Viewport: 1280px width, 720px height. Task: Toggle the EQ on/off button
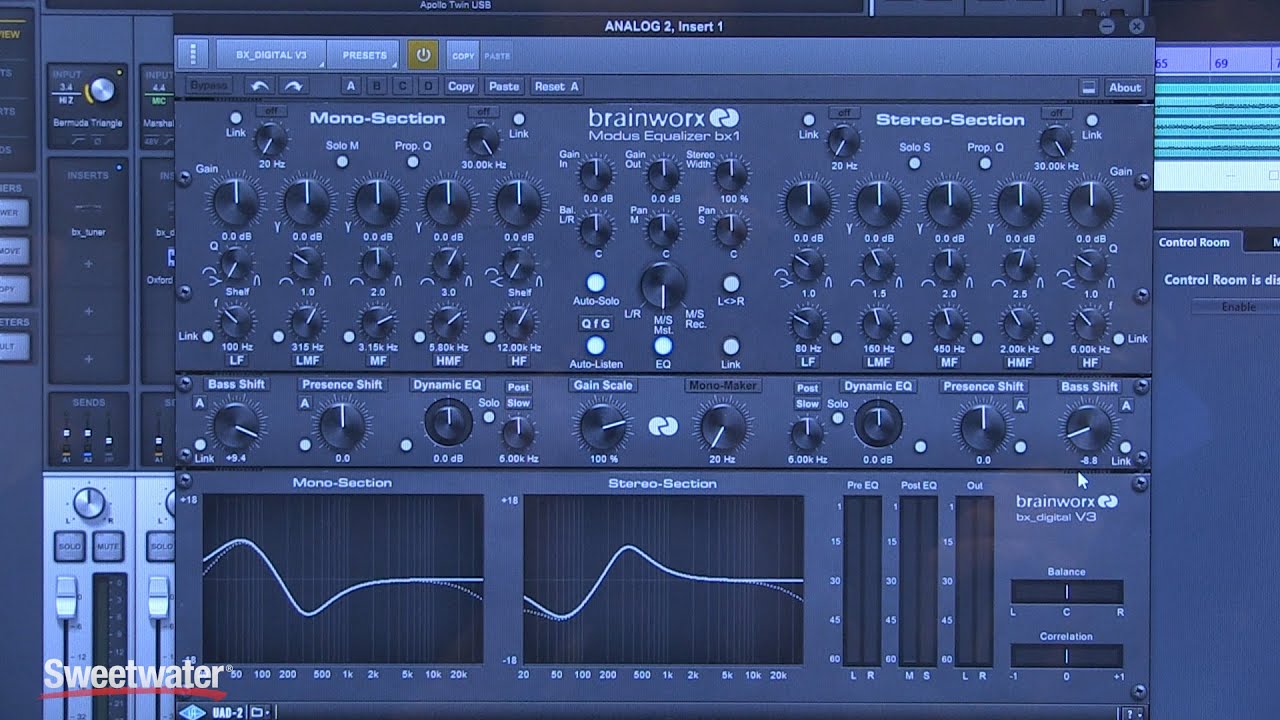(663, 346)
